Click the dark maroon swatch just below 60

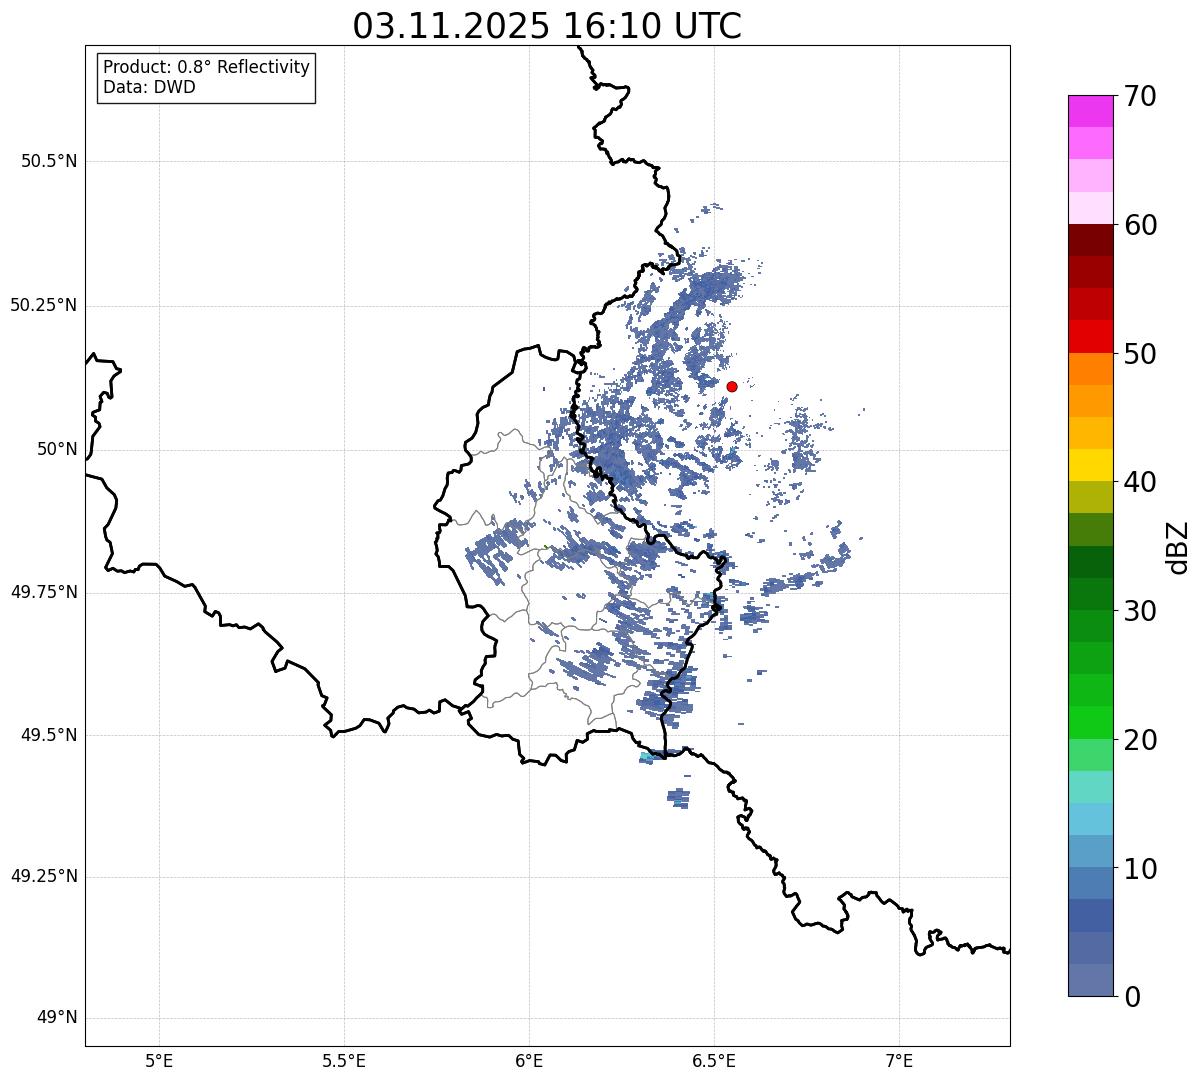coord(1090,240)
